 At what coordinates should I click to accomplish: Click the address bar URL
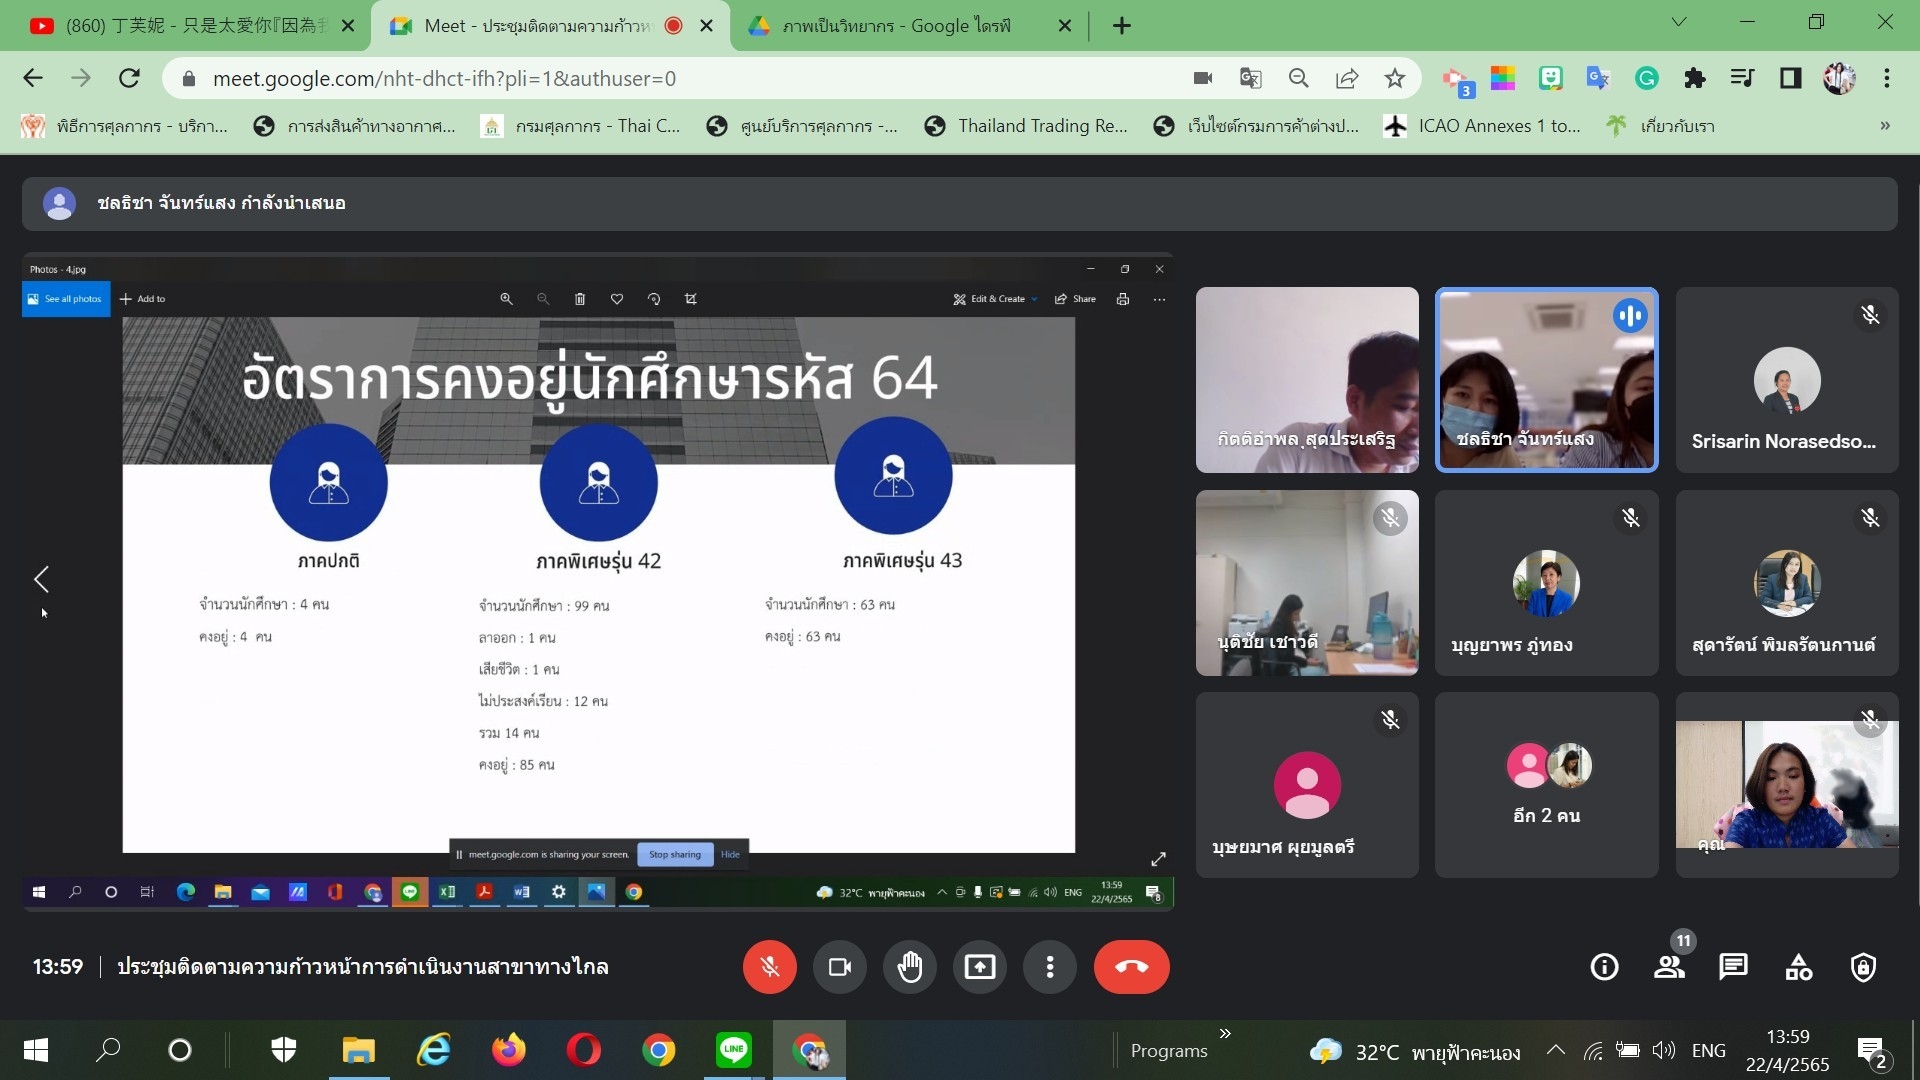pos(444,78)
